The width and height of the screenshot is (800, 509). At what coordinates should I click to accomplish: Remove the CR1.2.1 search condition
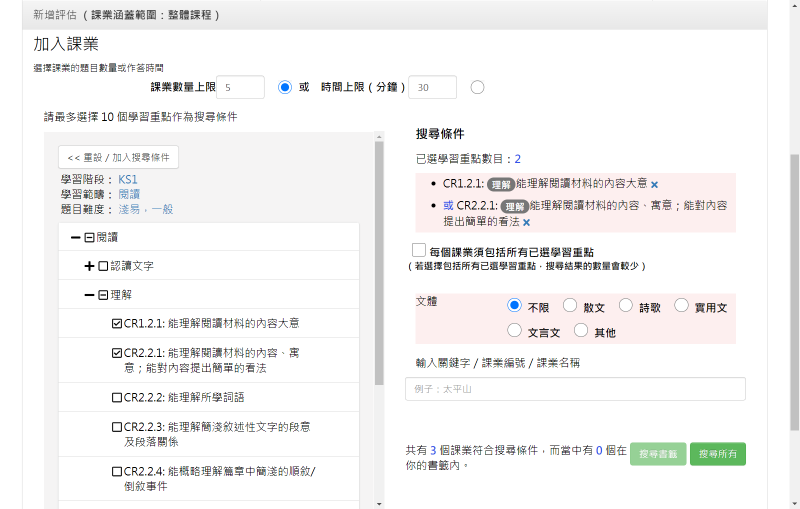tap(654, 185)
